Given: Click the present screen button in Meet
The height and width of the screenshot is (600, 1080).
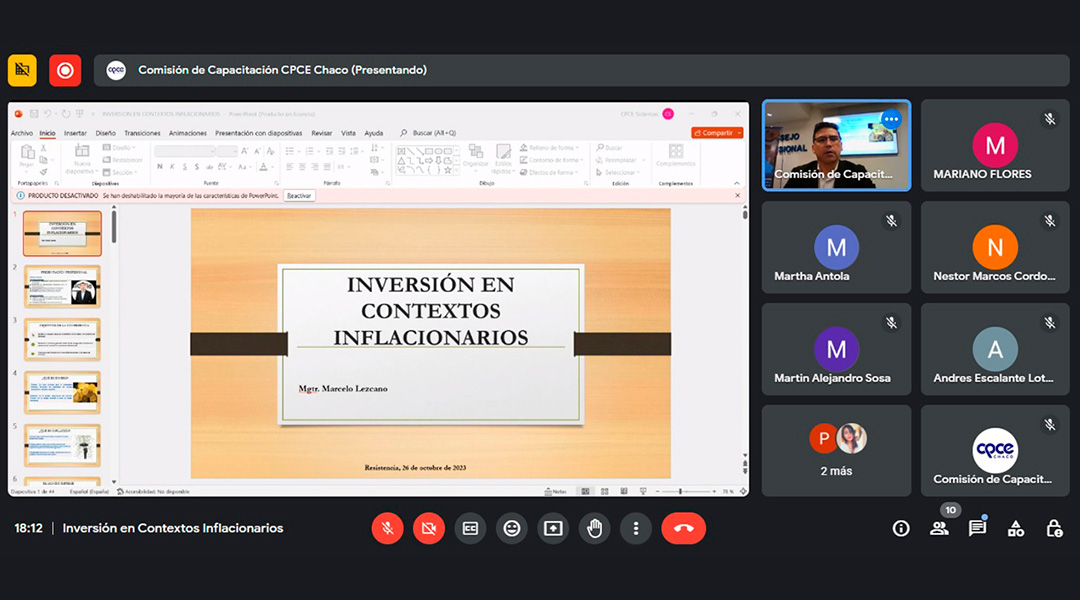Looking at the screenshot, I should 553,528.
